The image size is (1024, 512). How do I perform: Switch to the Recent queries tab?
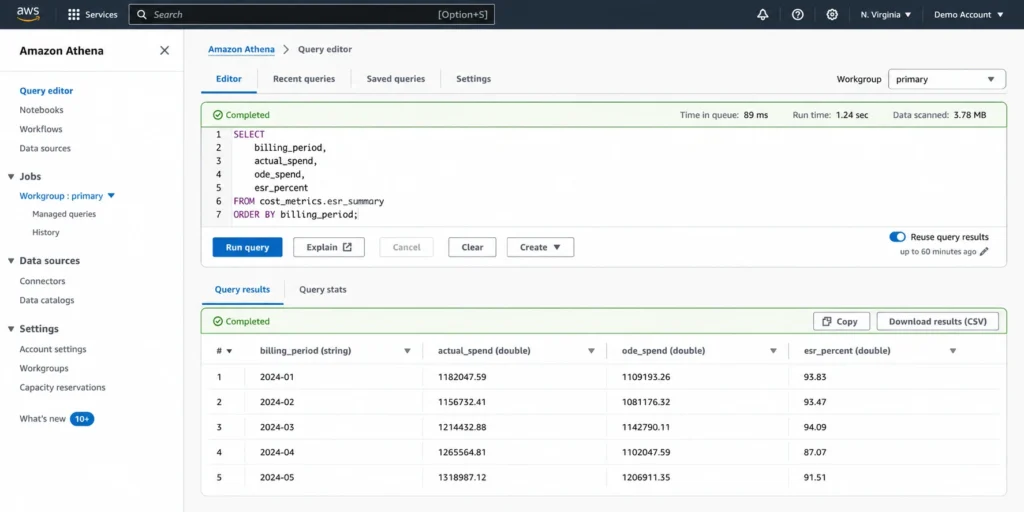[304, 79]
